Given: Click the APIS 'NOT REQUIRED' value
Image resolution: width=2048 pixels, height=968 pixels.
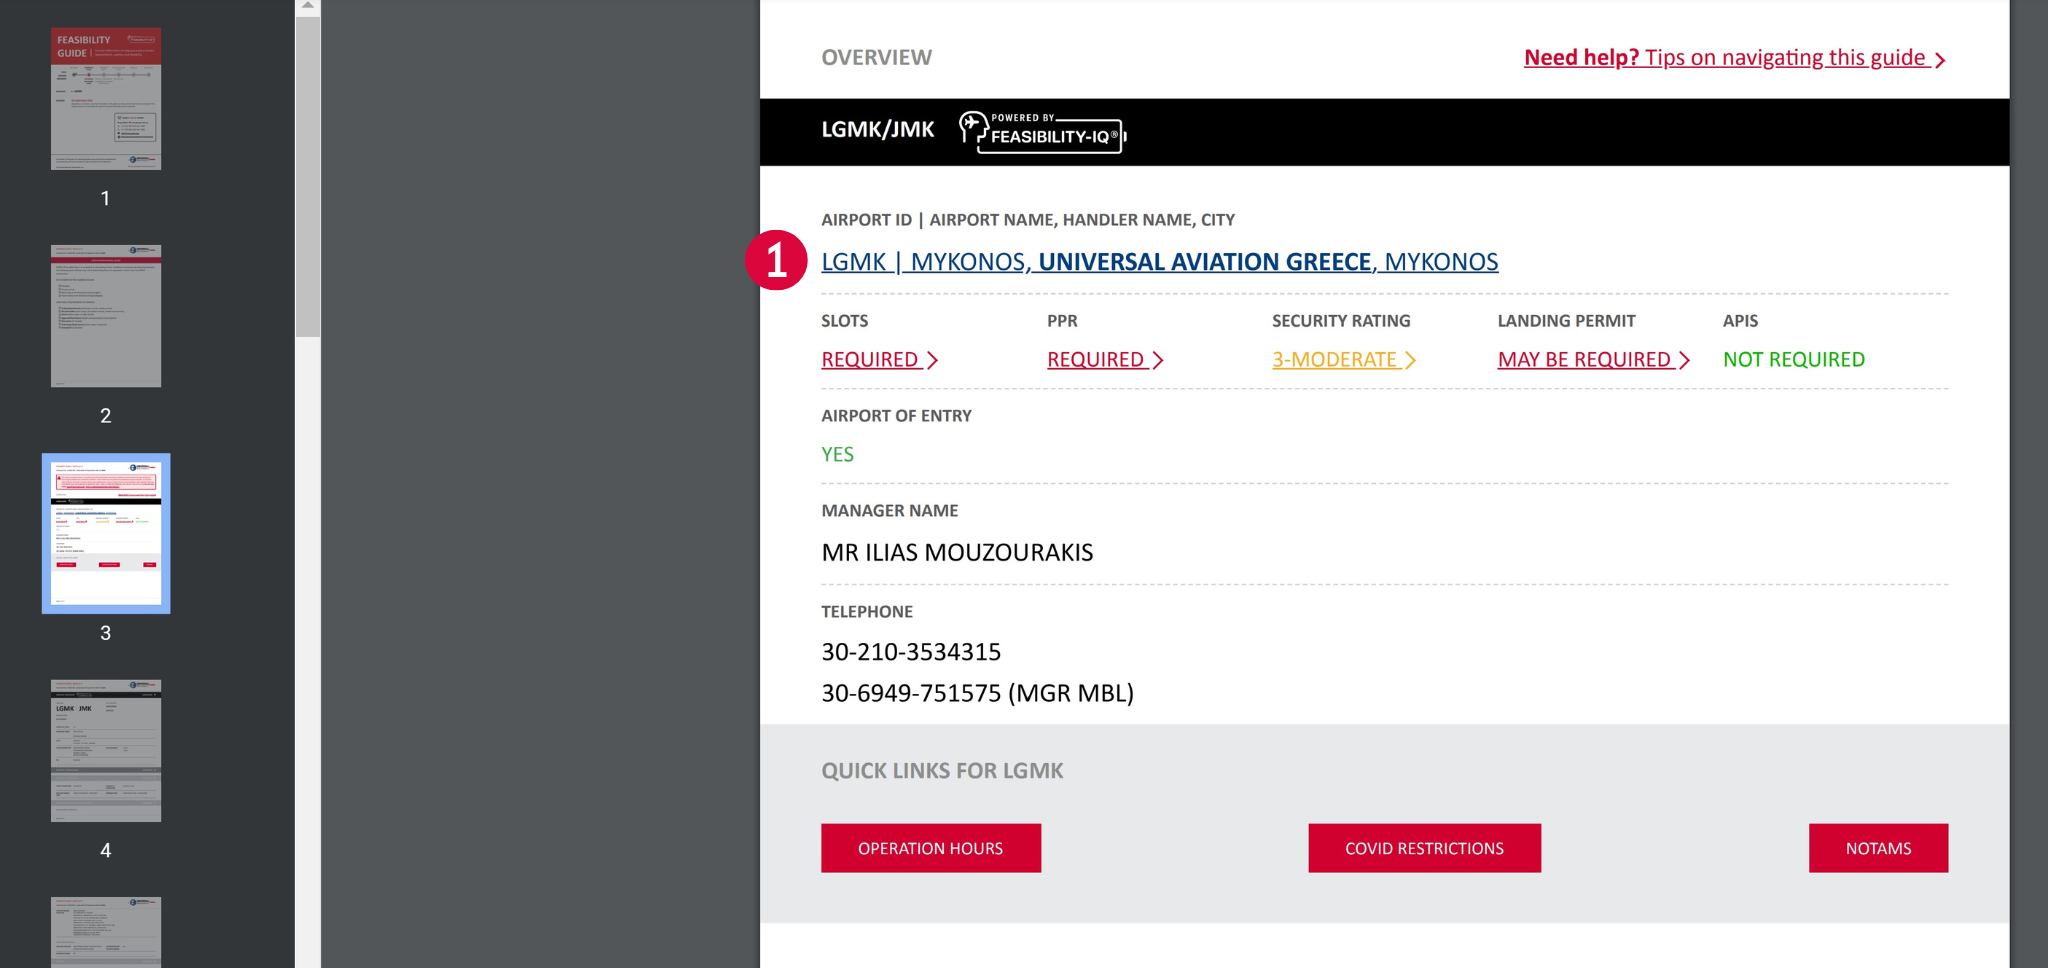Looking at the screenshot, I should click(x=1794, y=360).
